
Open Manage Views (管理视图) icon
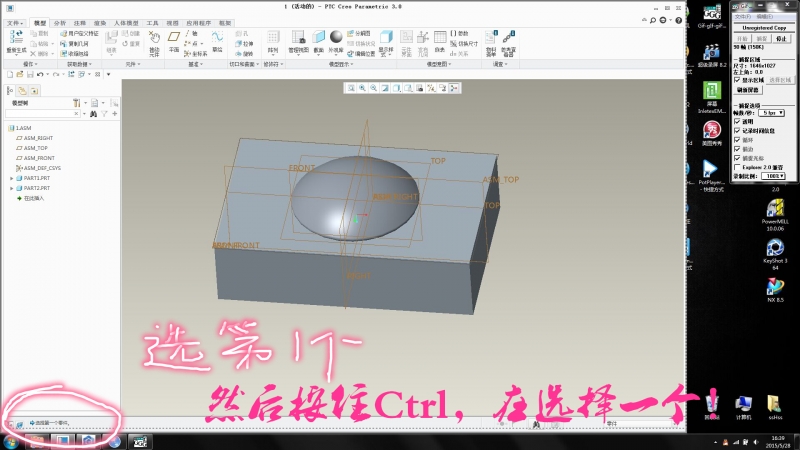[298, 37]
